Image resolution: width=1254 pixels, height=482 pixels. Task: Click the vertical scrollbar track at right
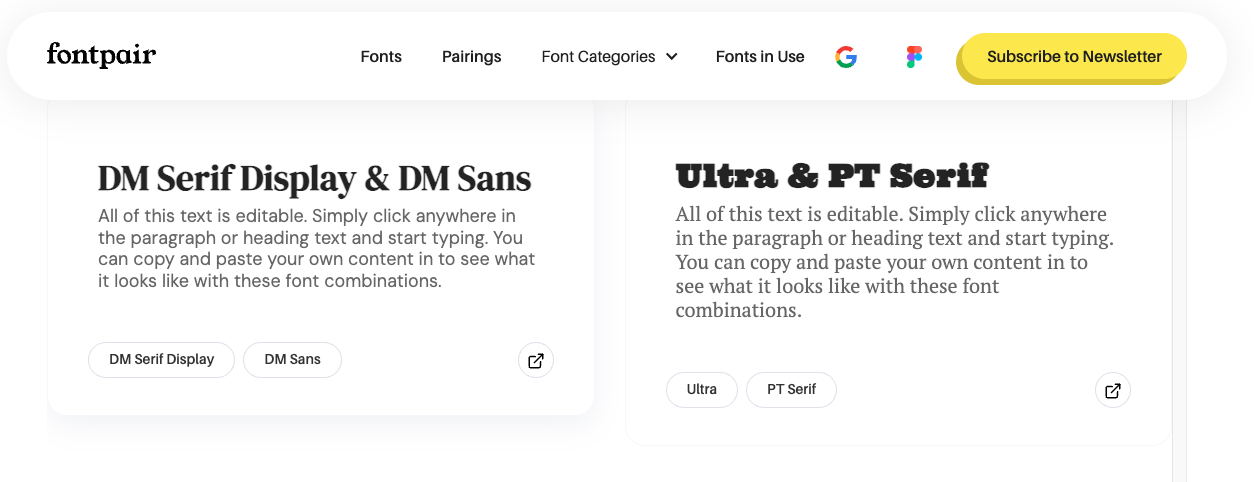coord(1180,290)
